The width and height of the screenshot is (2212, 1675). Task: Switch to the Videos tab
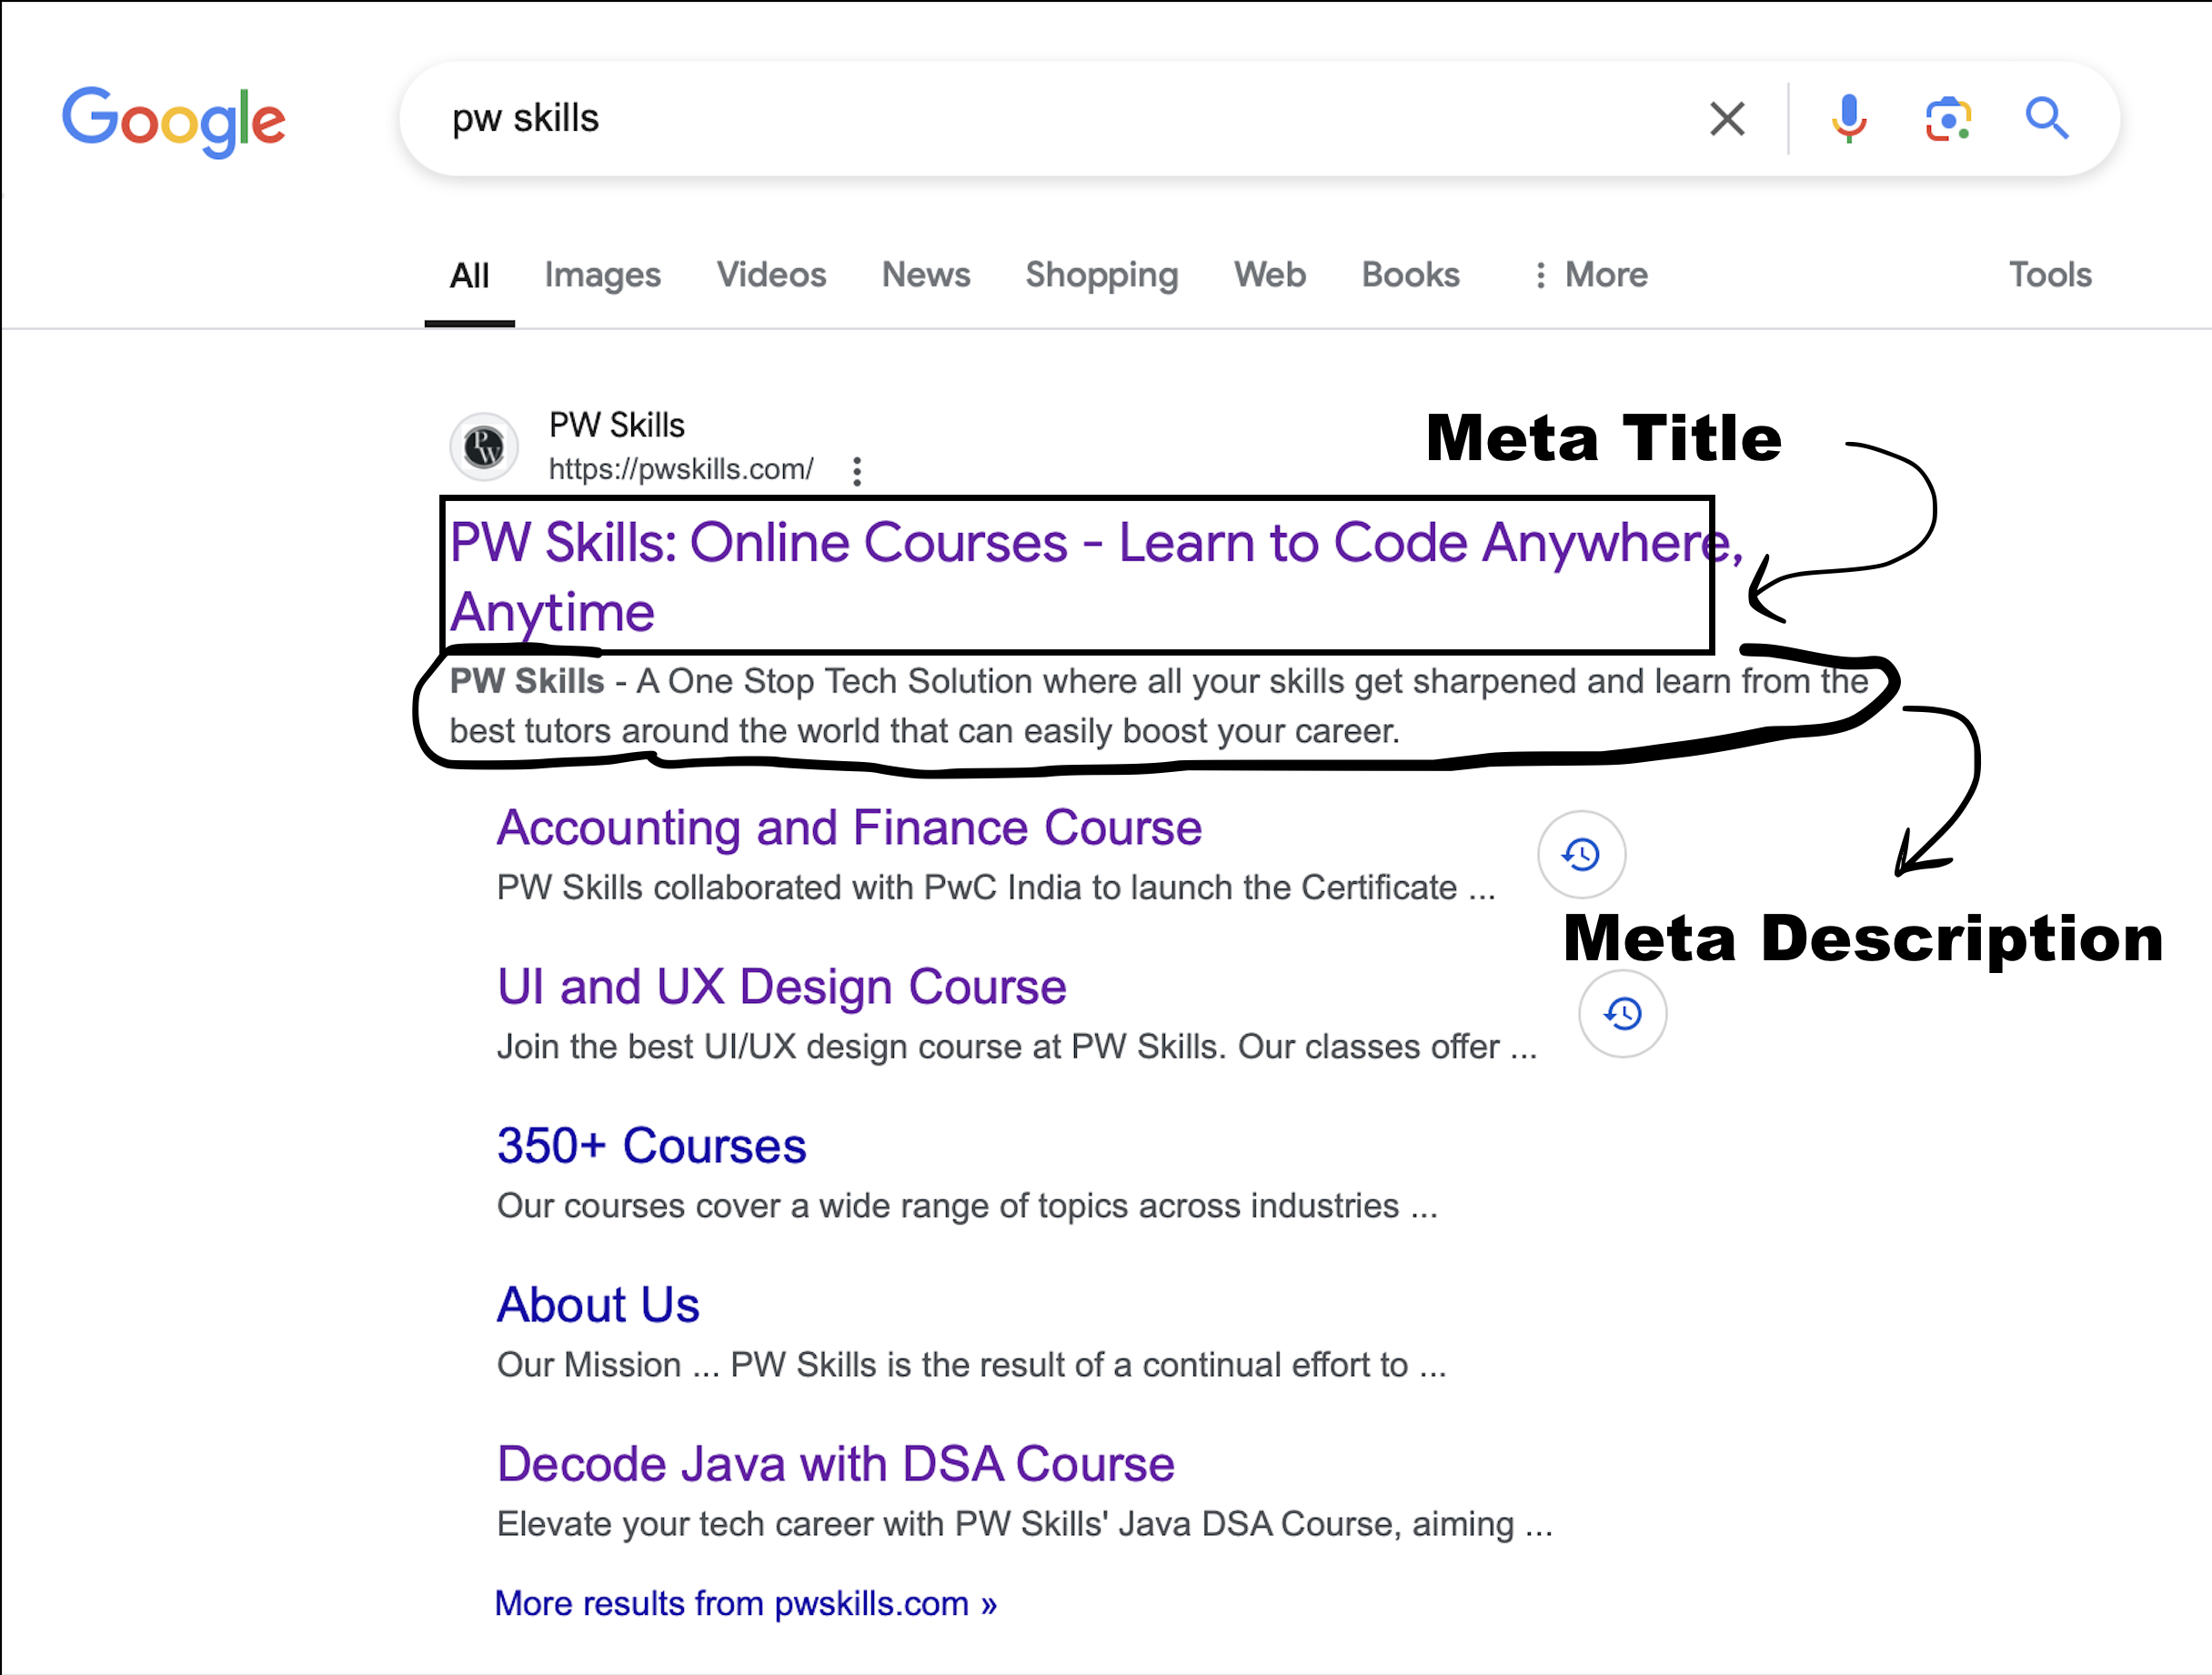771,275
